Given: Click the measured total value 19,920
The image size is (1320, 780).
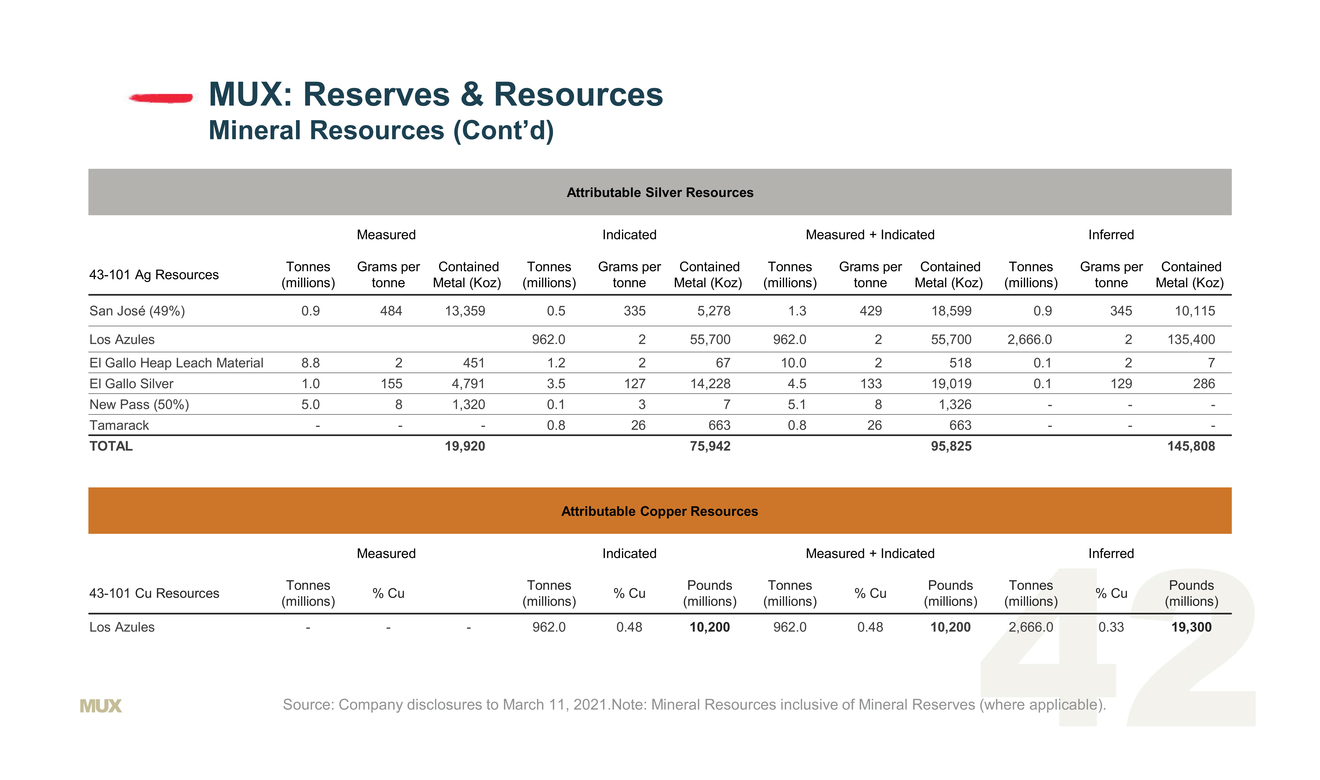Looking at the screenshot, I should 465,447.
